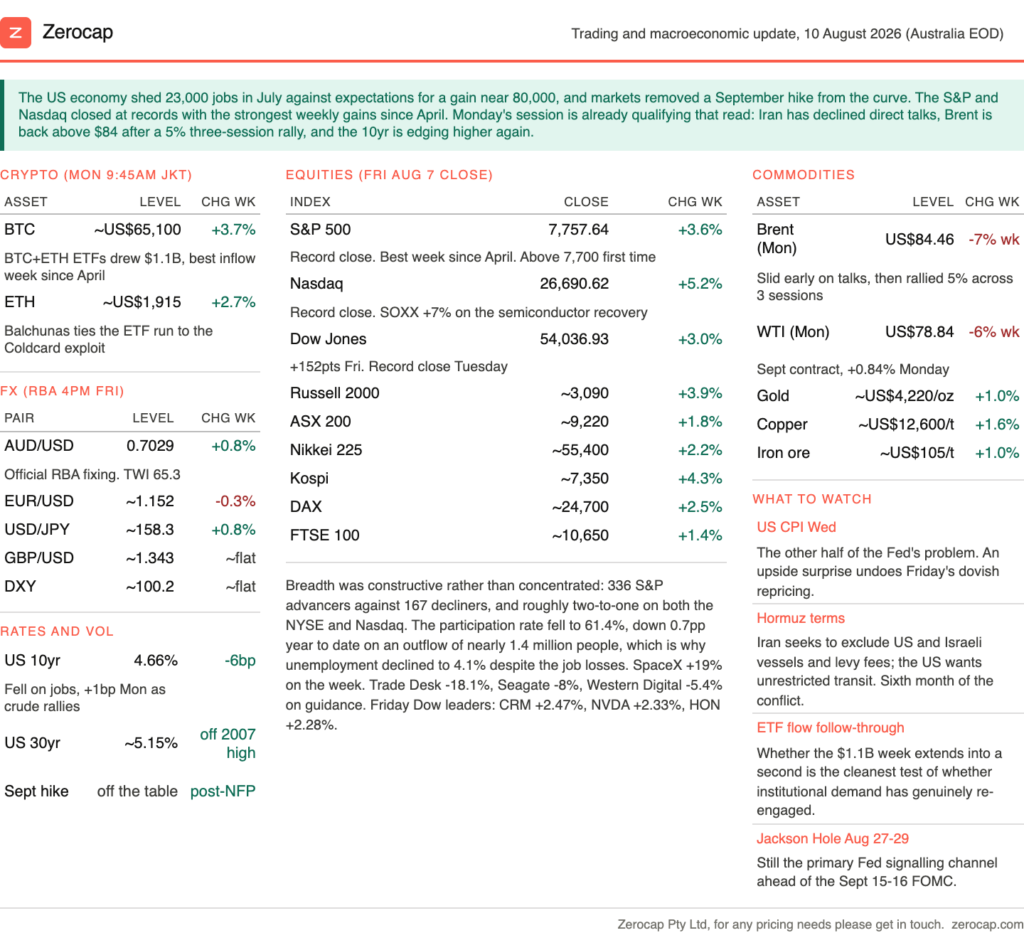The image size is (1024, 950).
Task: Click BTC weekly change +3.7%
Action: pos(233,230)
